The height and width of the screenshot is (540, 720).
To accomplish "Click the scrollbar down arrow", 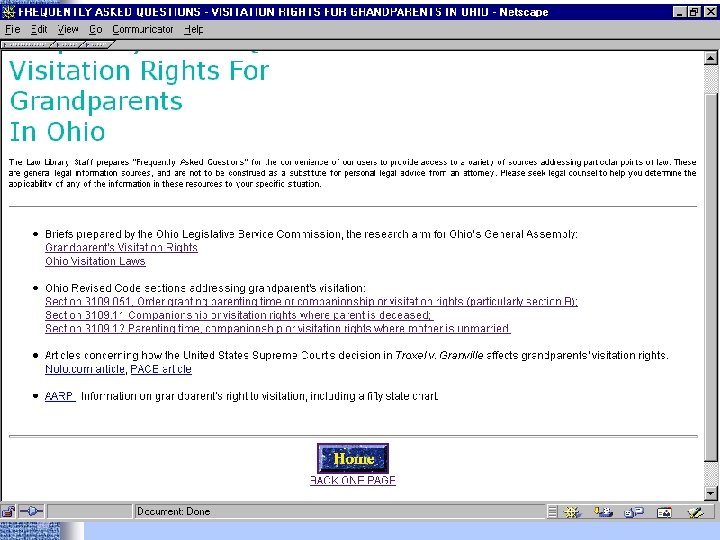I will [x=710, y=494].
